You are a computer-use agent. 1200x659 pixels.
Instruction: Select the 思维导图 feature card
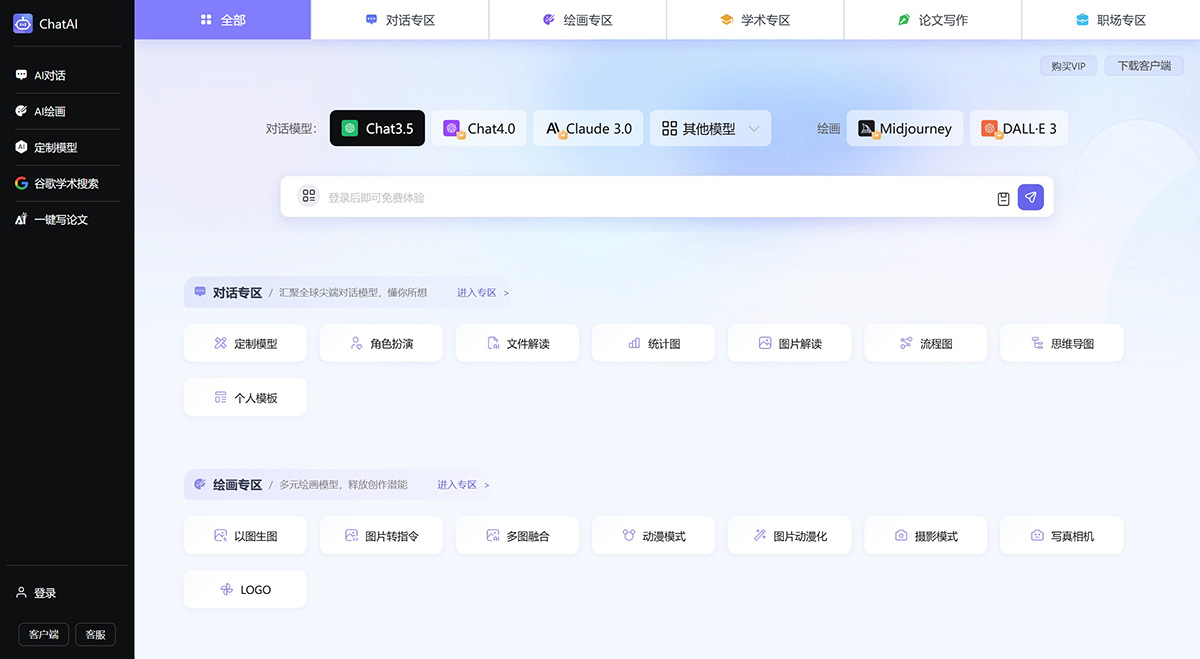1062,343
